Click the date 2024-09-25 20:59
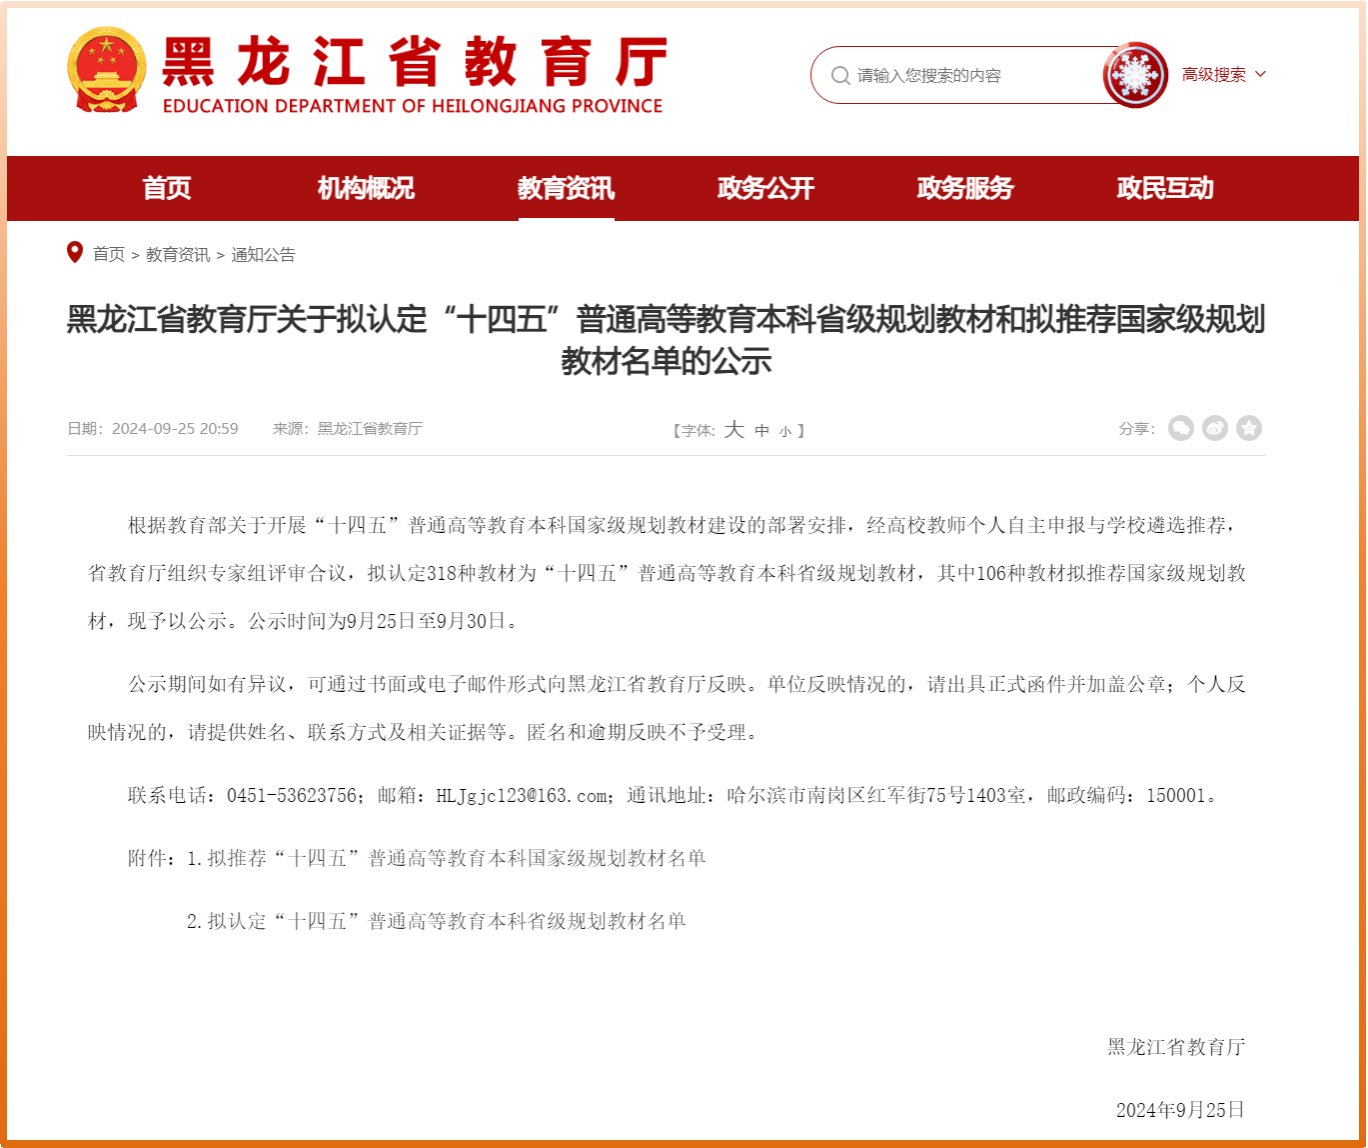 click(175, 428)
